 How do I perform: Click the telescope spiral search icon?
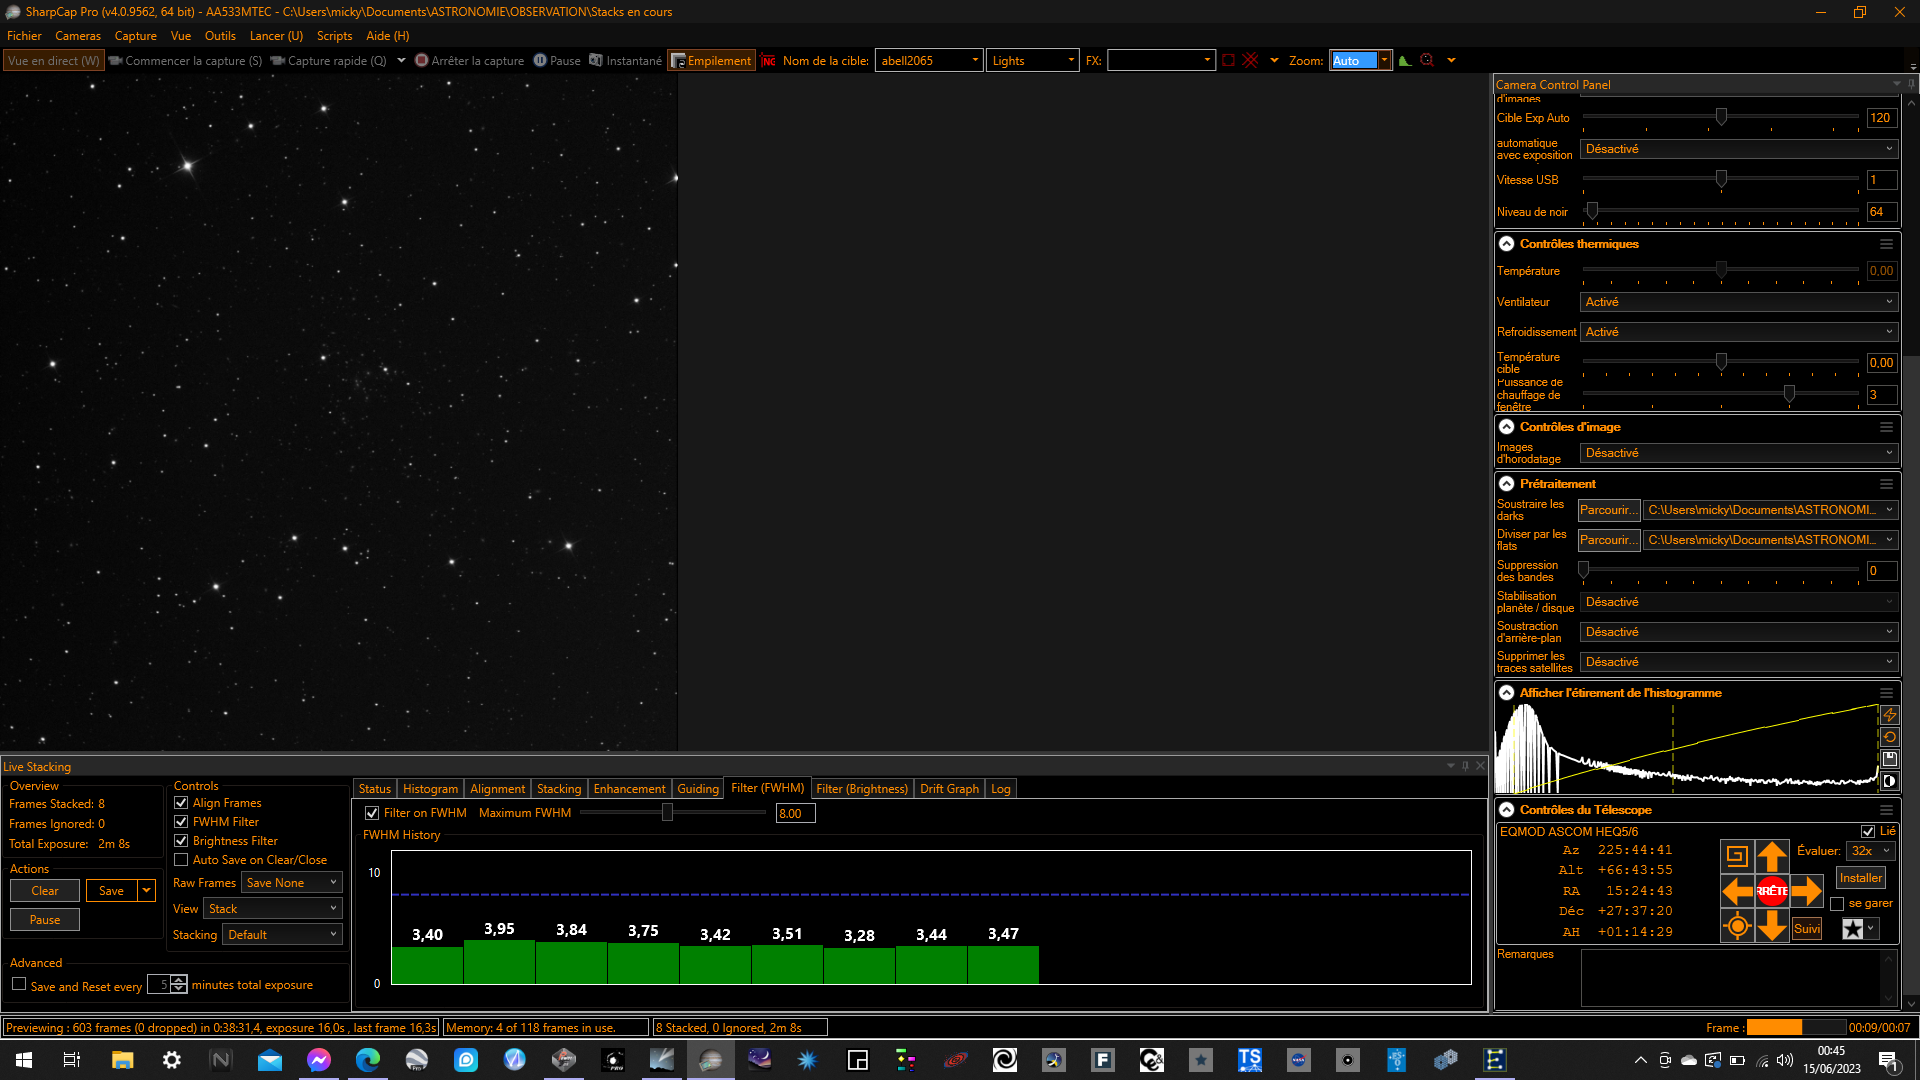click(x=1738, y=856)
